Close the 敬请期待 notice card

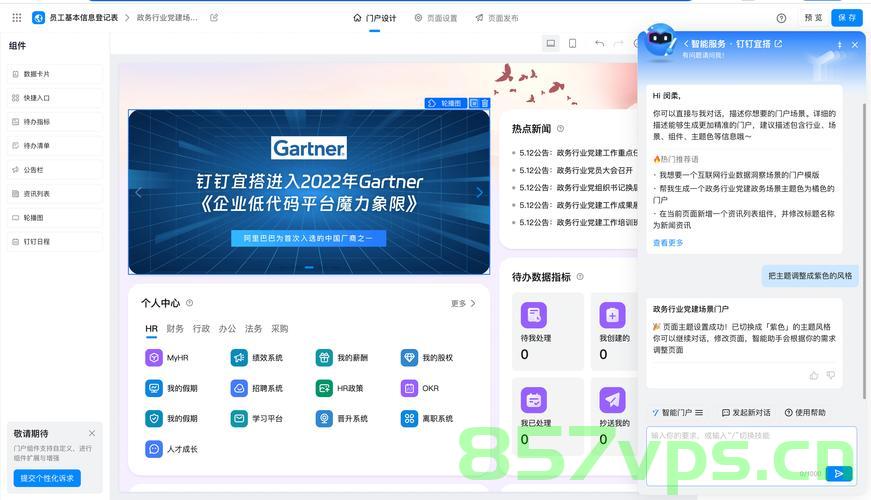pos(92,433)
